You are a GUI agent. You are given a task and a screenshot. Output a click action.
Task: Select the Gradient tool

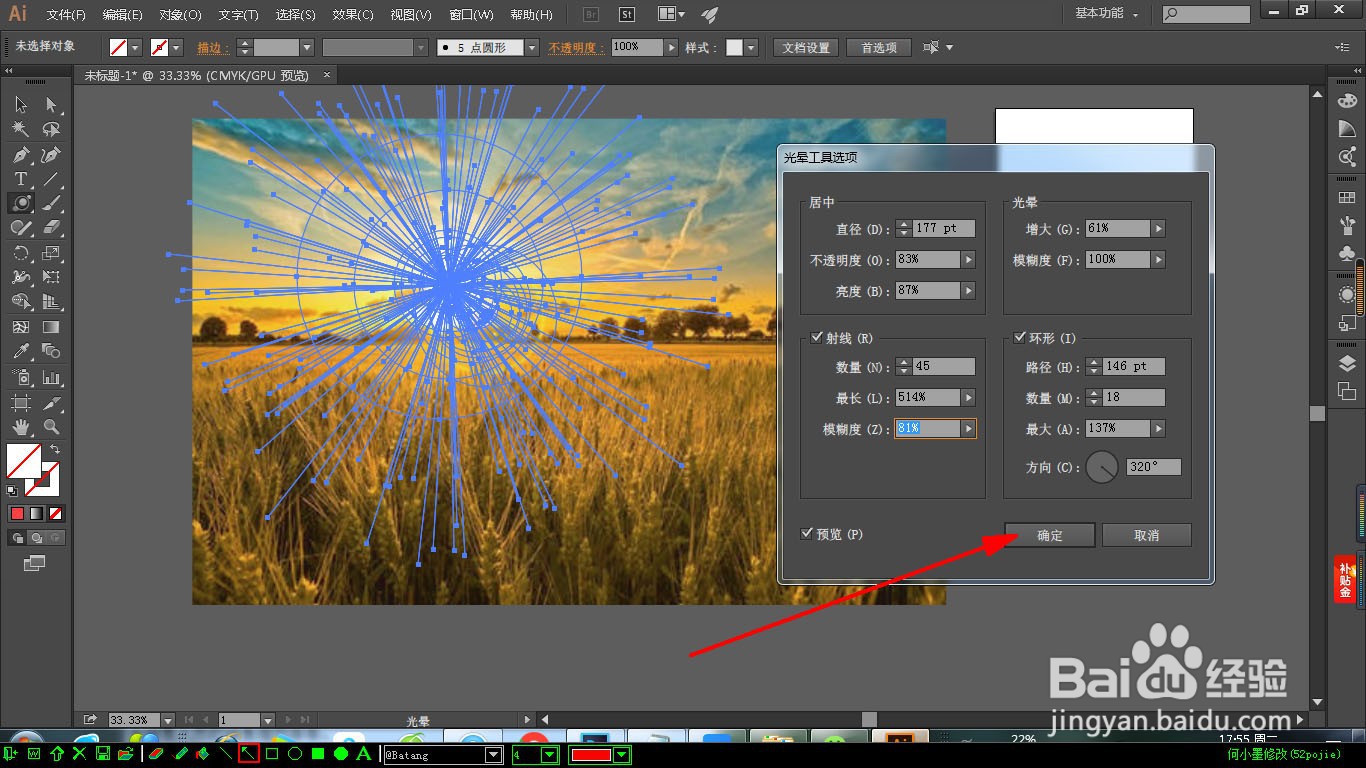point(52,327)
